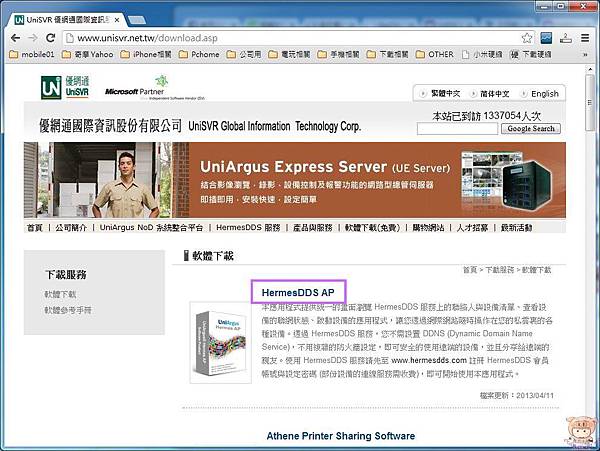The height and width of the screenshot is (451, 600).
Task: Click the visitor count text 1337054
Action: click(x=502, y=116)
